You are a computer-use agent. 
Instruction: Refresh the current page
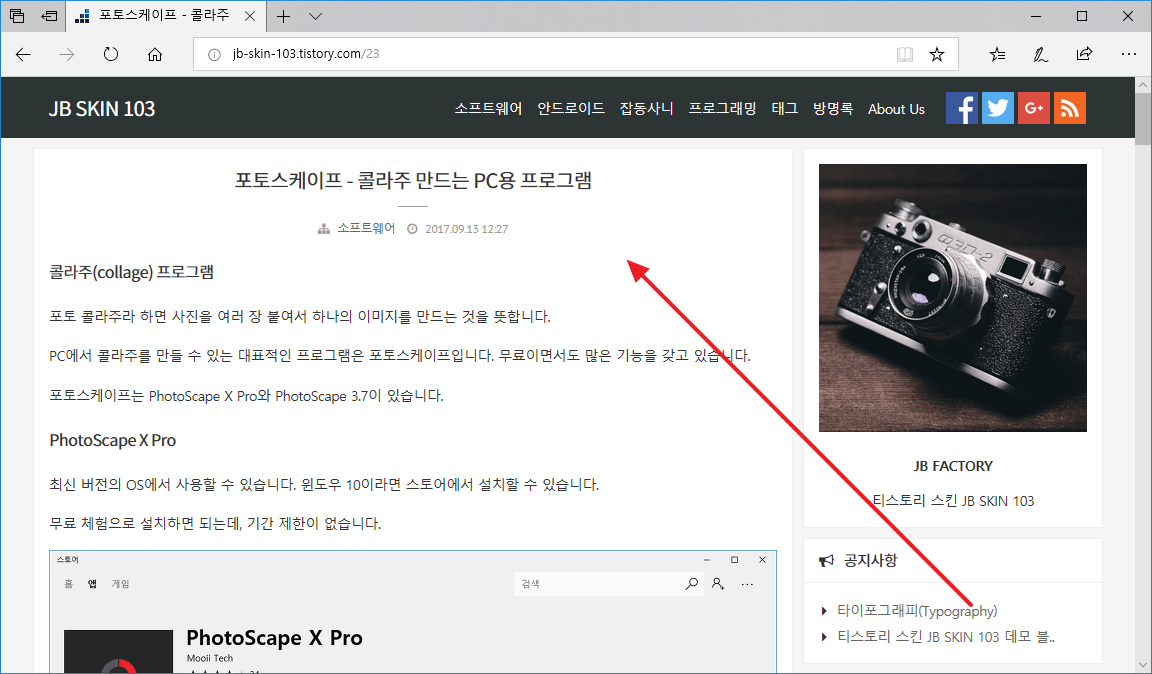[x=111, y=54]
